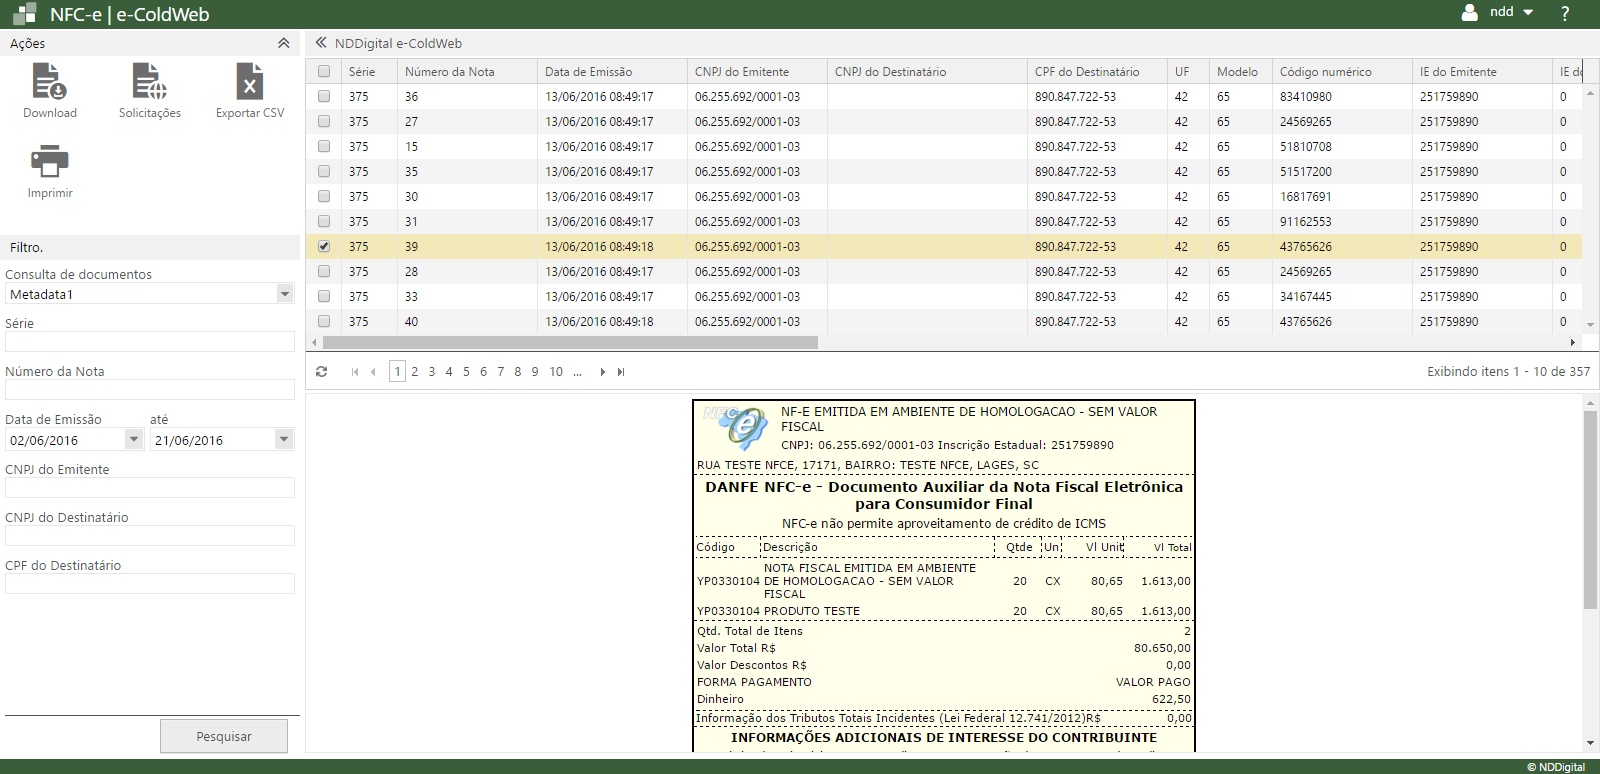Toggle the select-all header checkbox
This screenshot has height=774, width=1600.
(324, 72)
